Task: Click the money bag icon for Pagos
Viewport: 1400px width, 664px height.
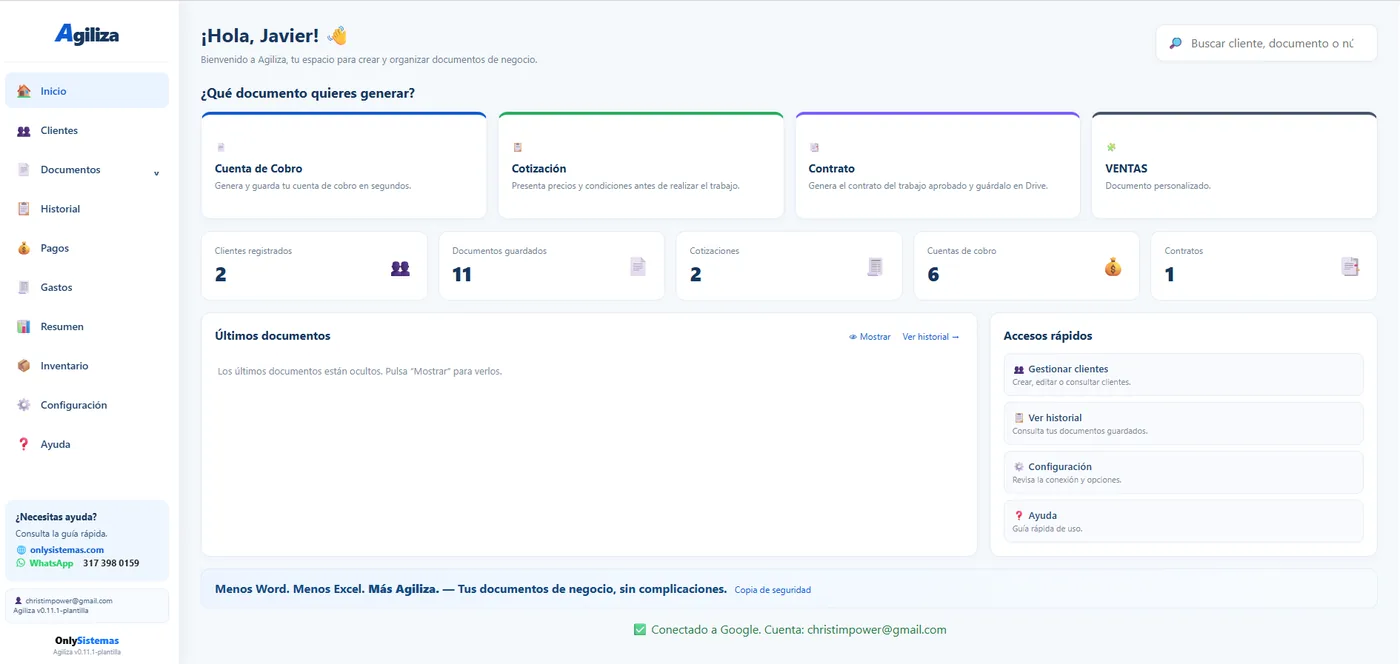Action: (x=24, y=248)
